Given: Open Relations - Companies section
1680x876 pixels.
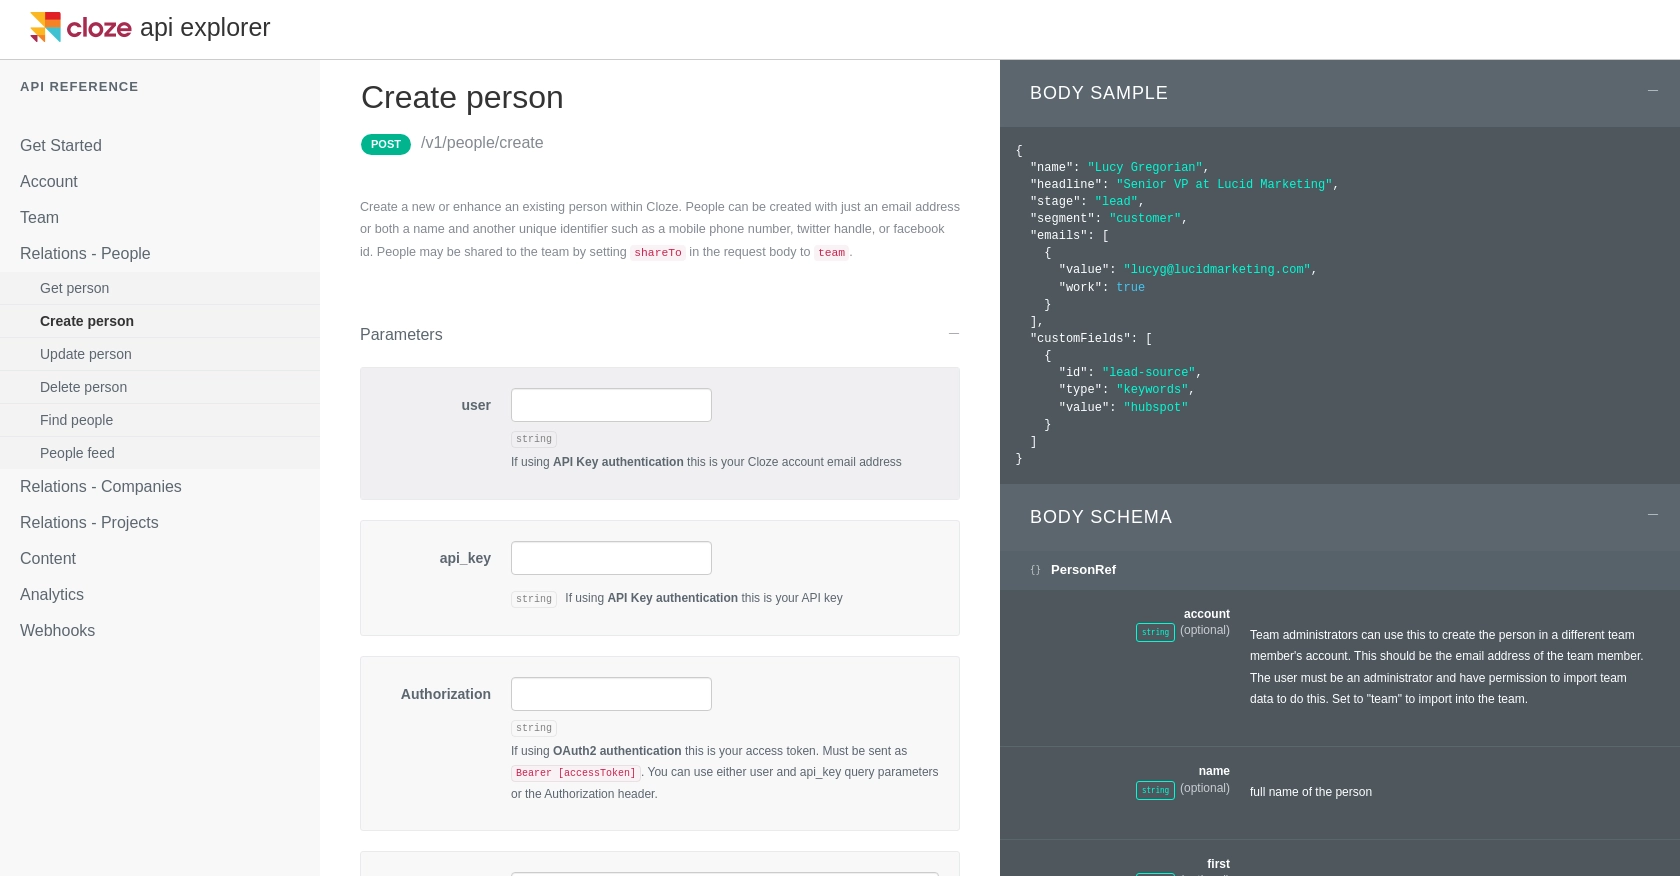Looking at the screenshot, I should click(x=101, y=486).
